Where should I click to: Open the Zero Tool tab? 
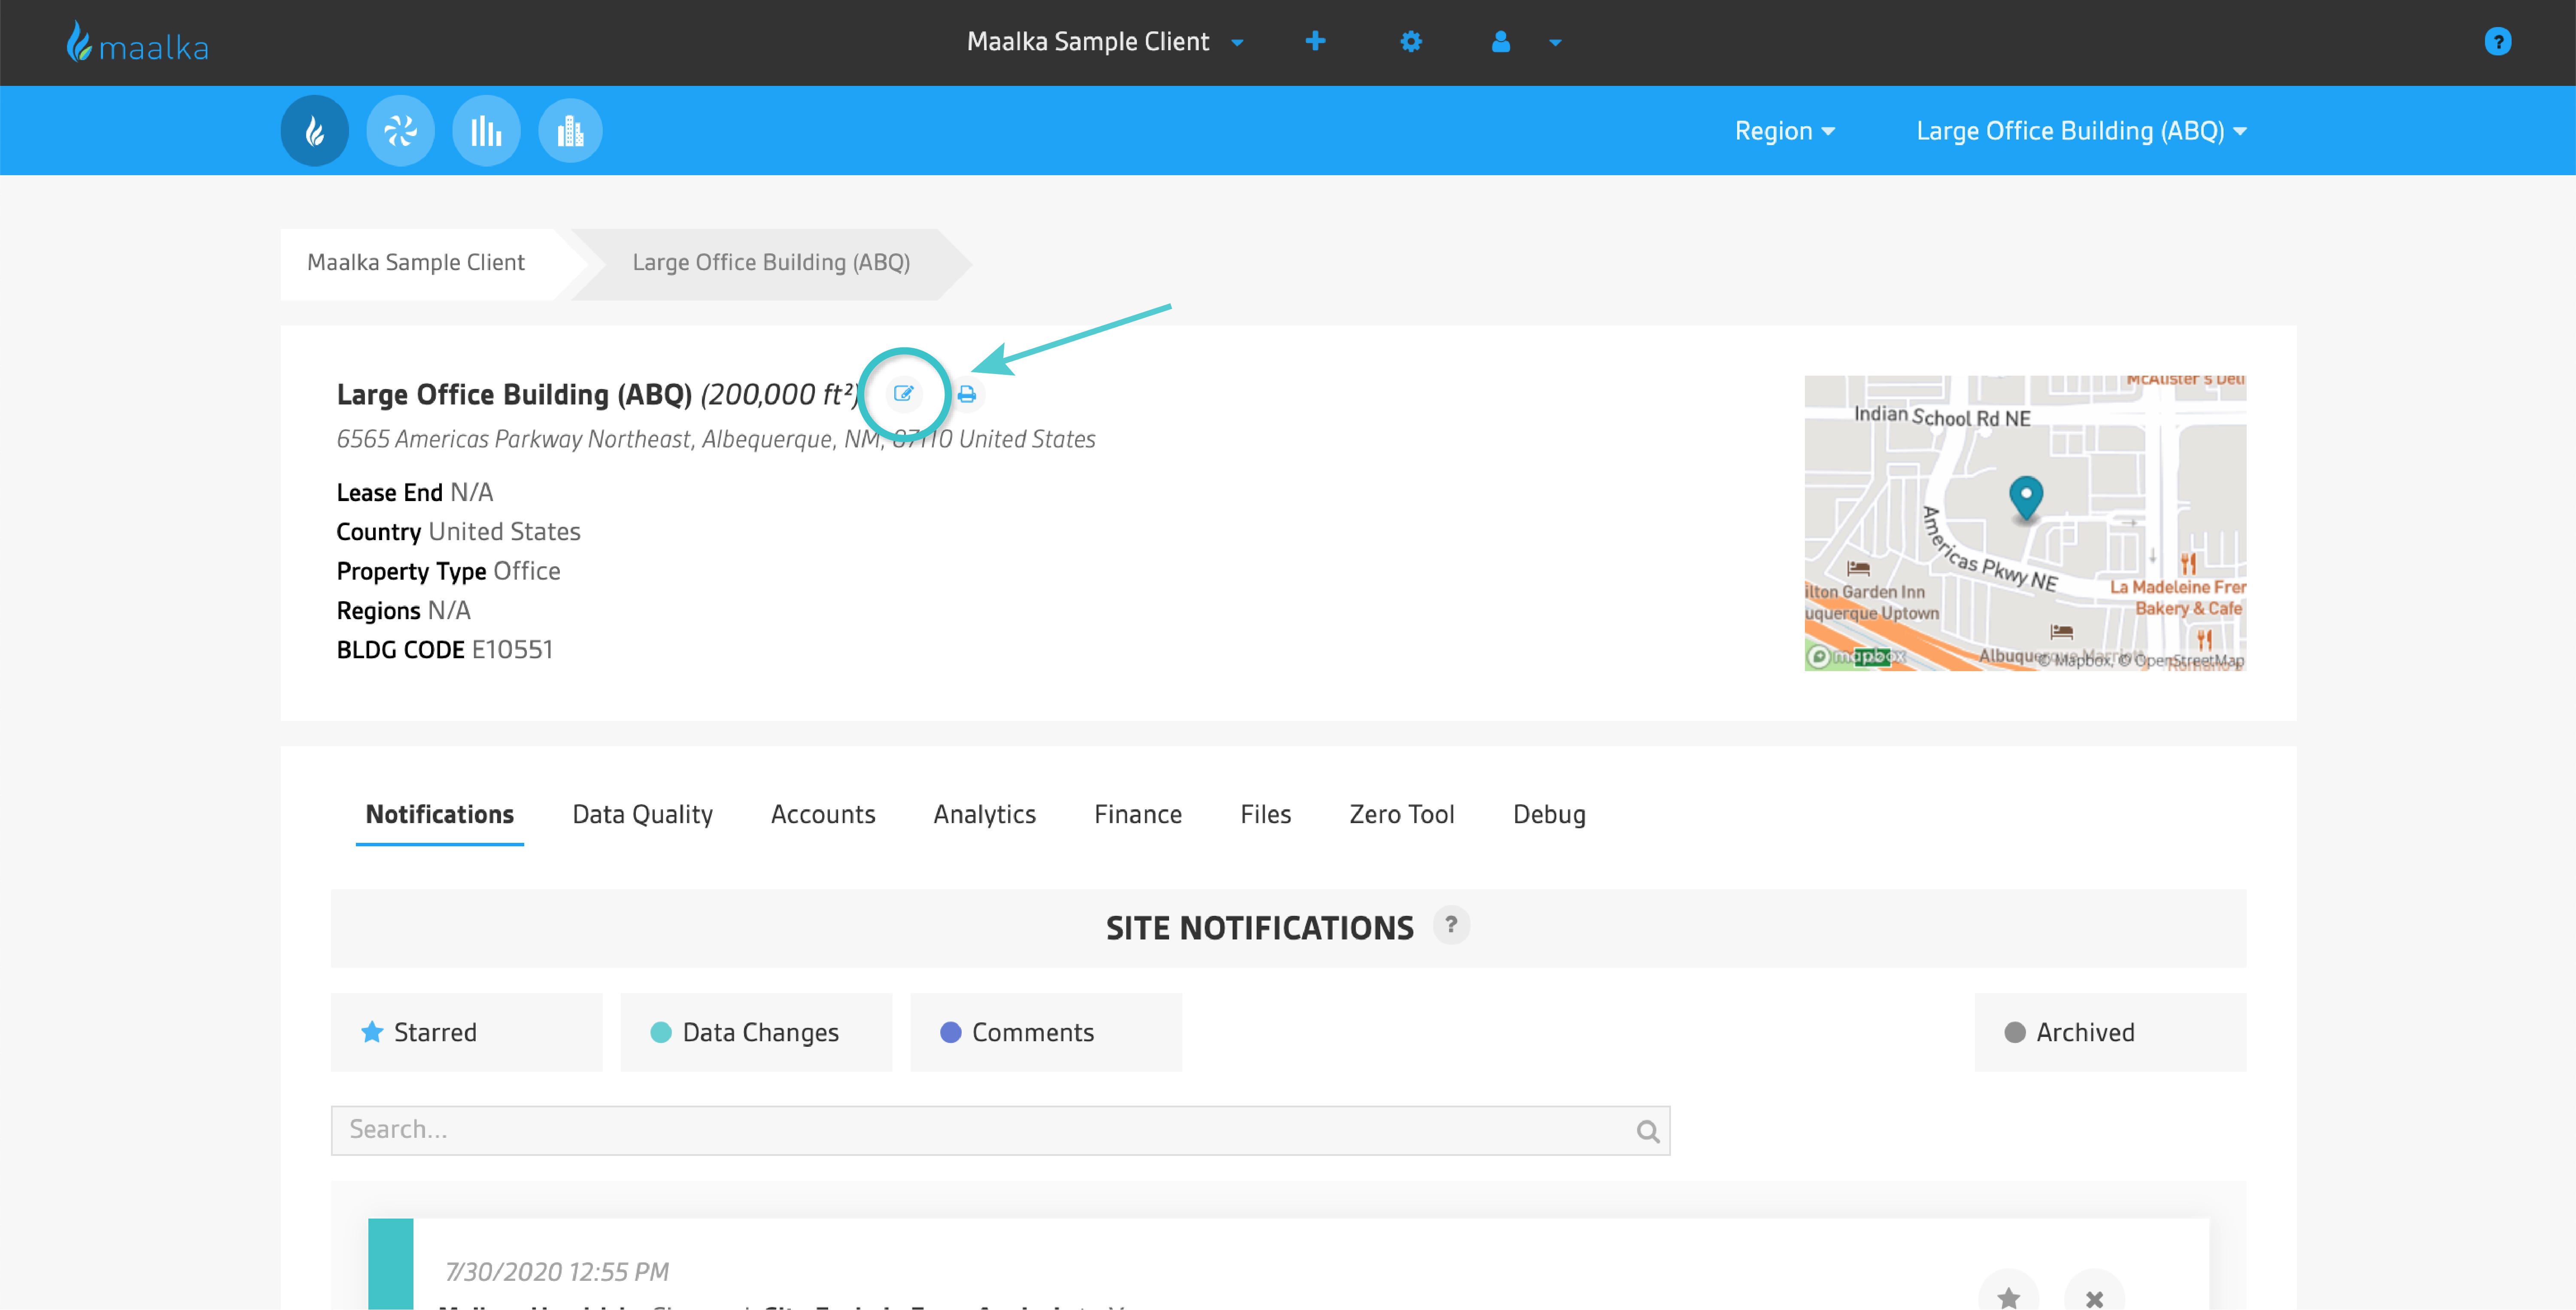1402,815
